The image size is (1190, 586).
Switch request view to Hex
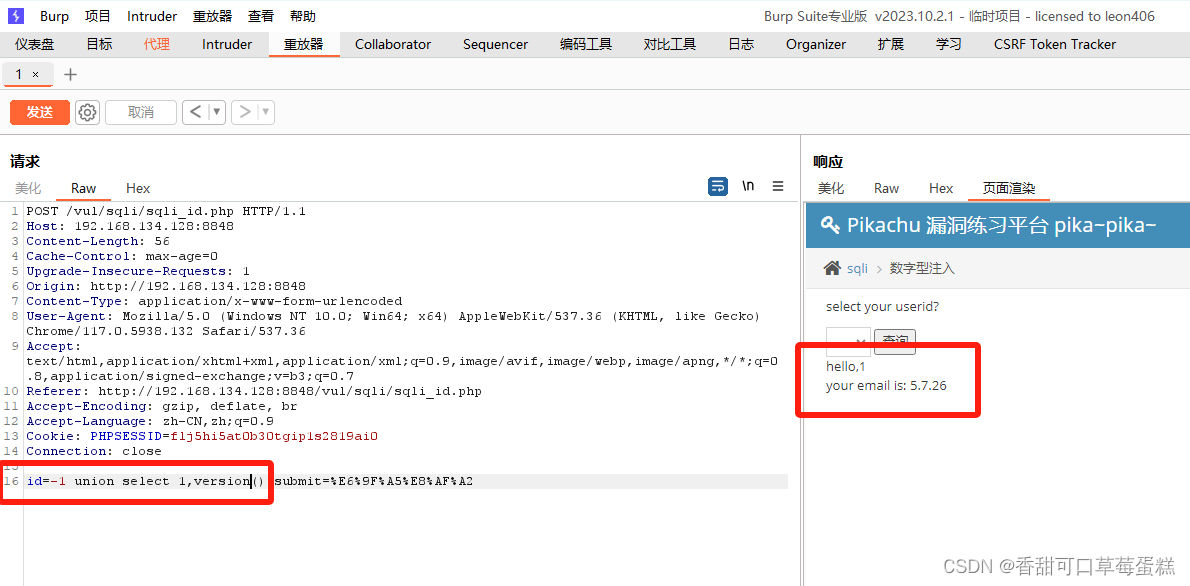tap(138, 188)
